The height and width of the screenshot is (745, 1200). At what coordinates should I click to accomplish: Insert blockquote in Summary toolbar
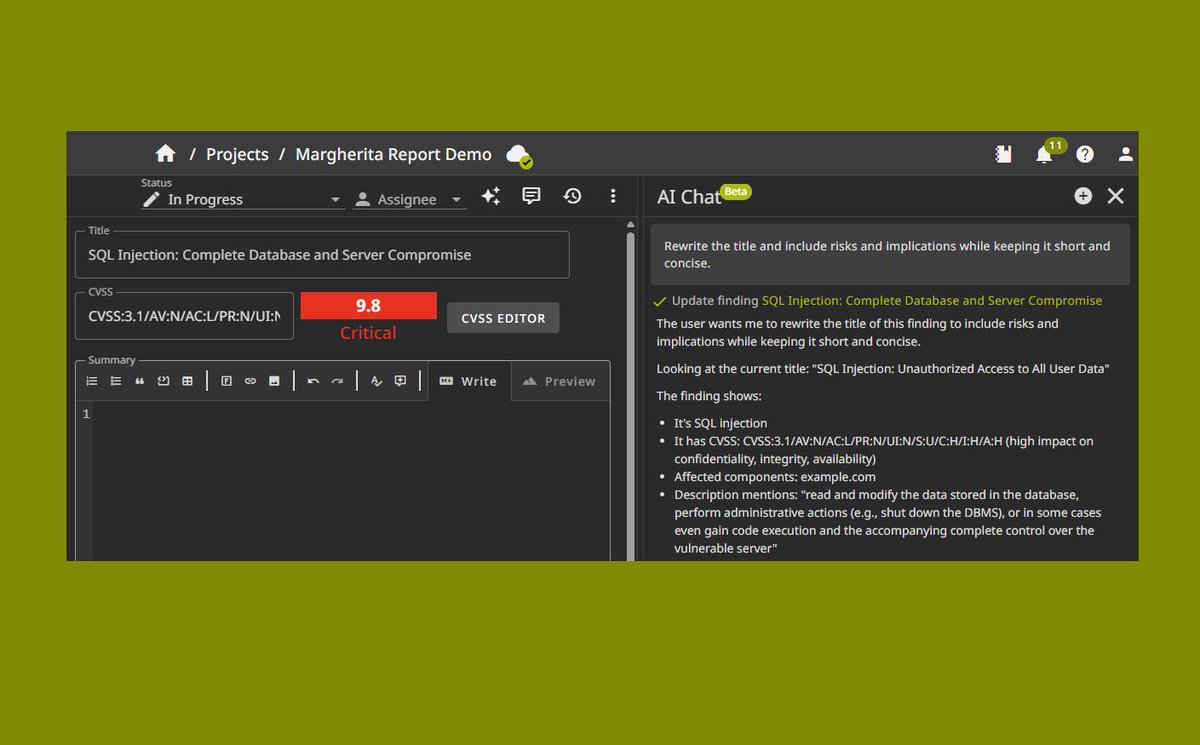140,381
